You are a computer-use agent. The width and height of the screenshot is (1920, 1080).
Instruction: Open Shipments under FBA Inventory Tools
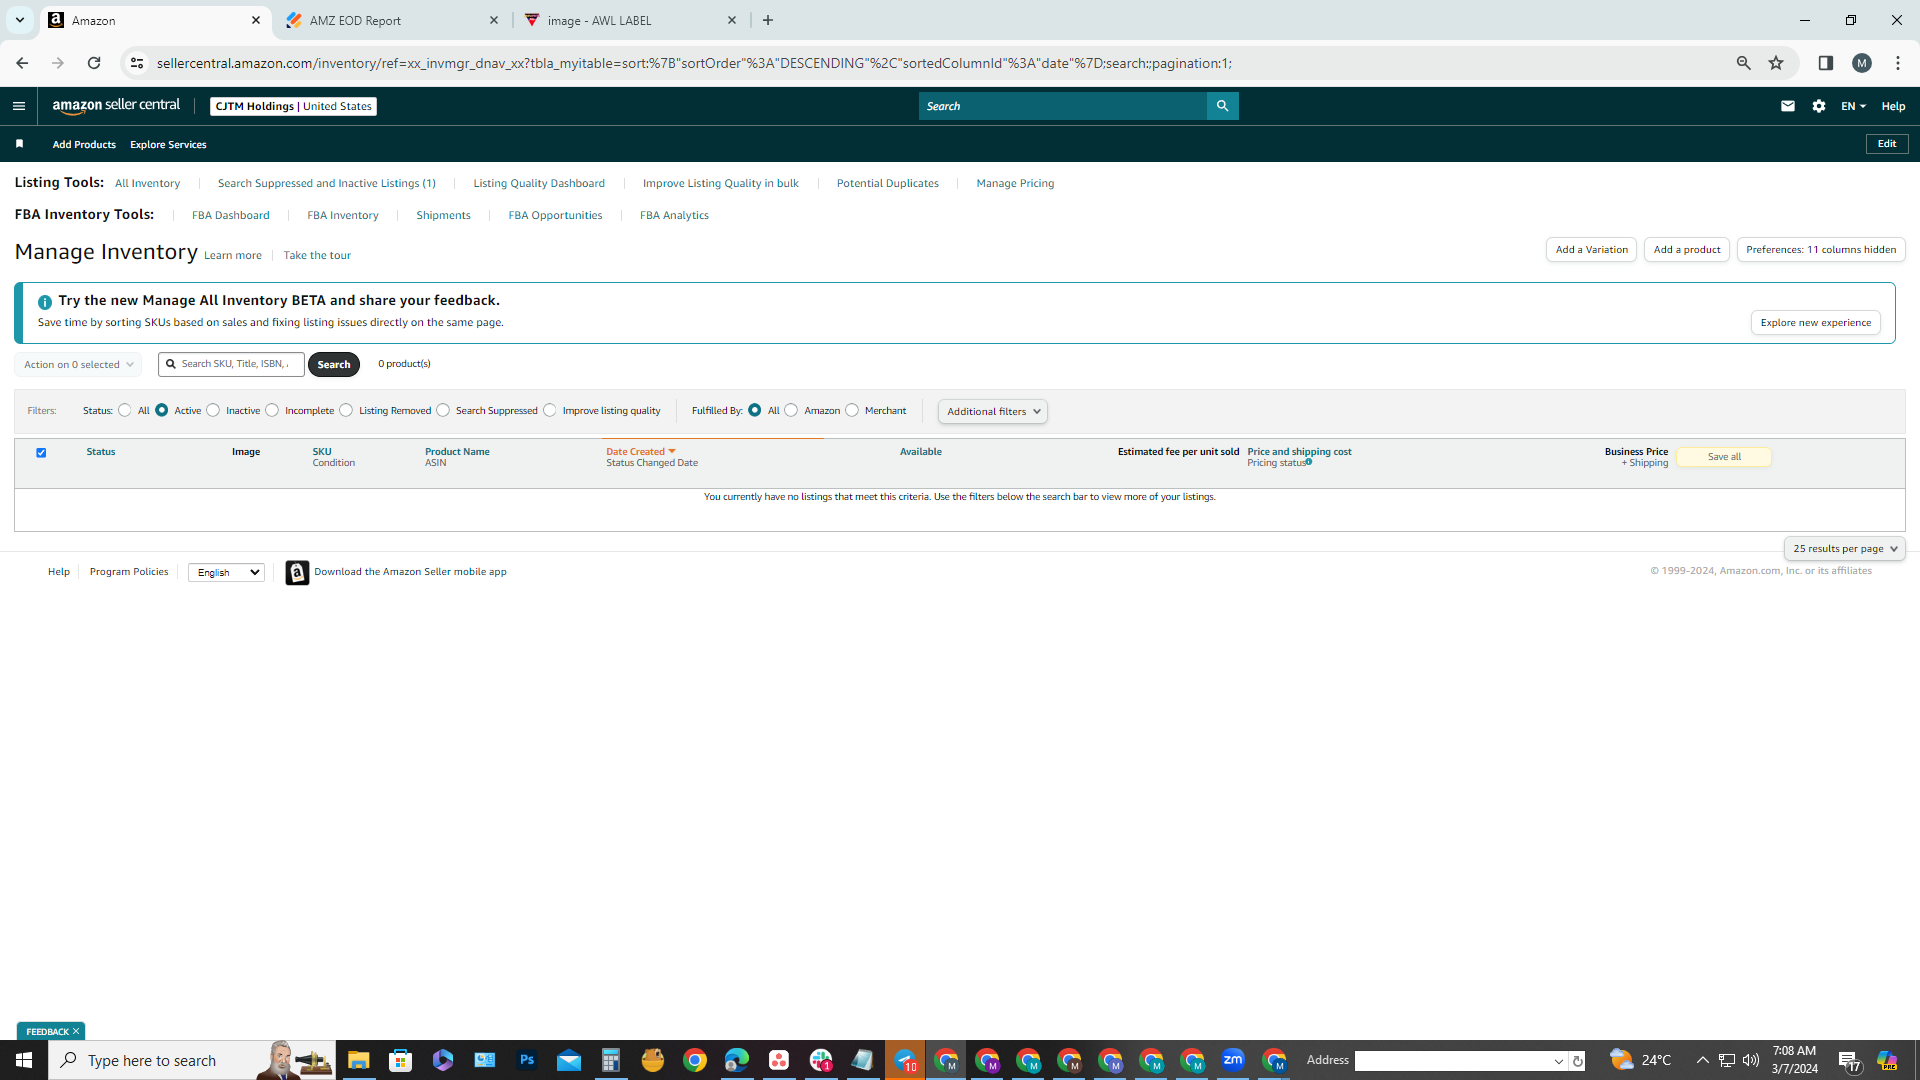443,215
